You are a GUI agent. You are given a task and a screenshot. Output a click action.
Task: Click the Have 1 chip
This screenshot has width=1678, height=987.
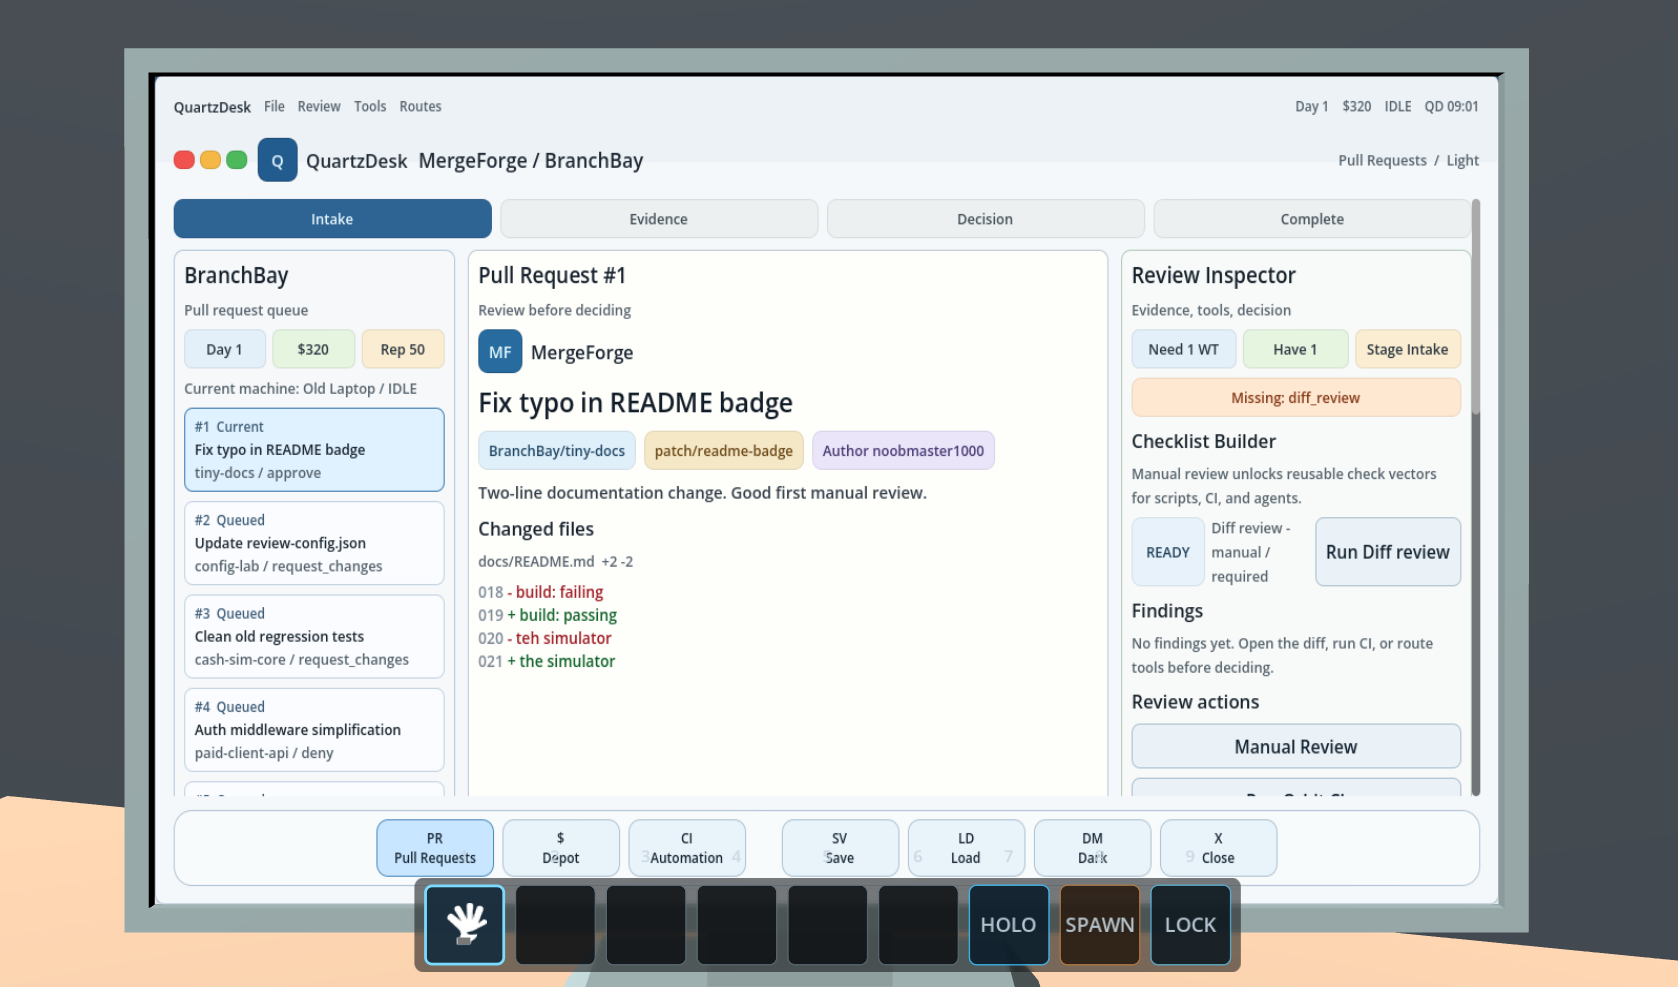point(1295,349)
